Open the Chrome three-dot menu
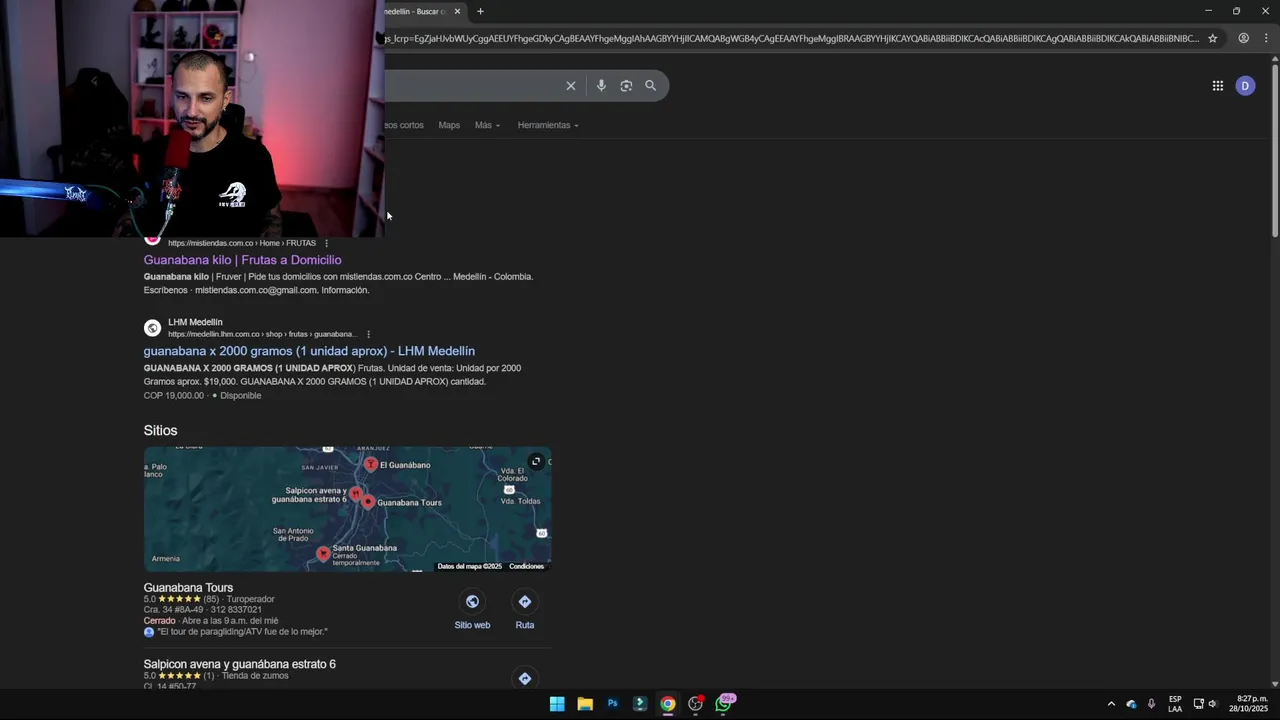Viewport: 1280px width, 720px height. click(1267, 38)
